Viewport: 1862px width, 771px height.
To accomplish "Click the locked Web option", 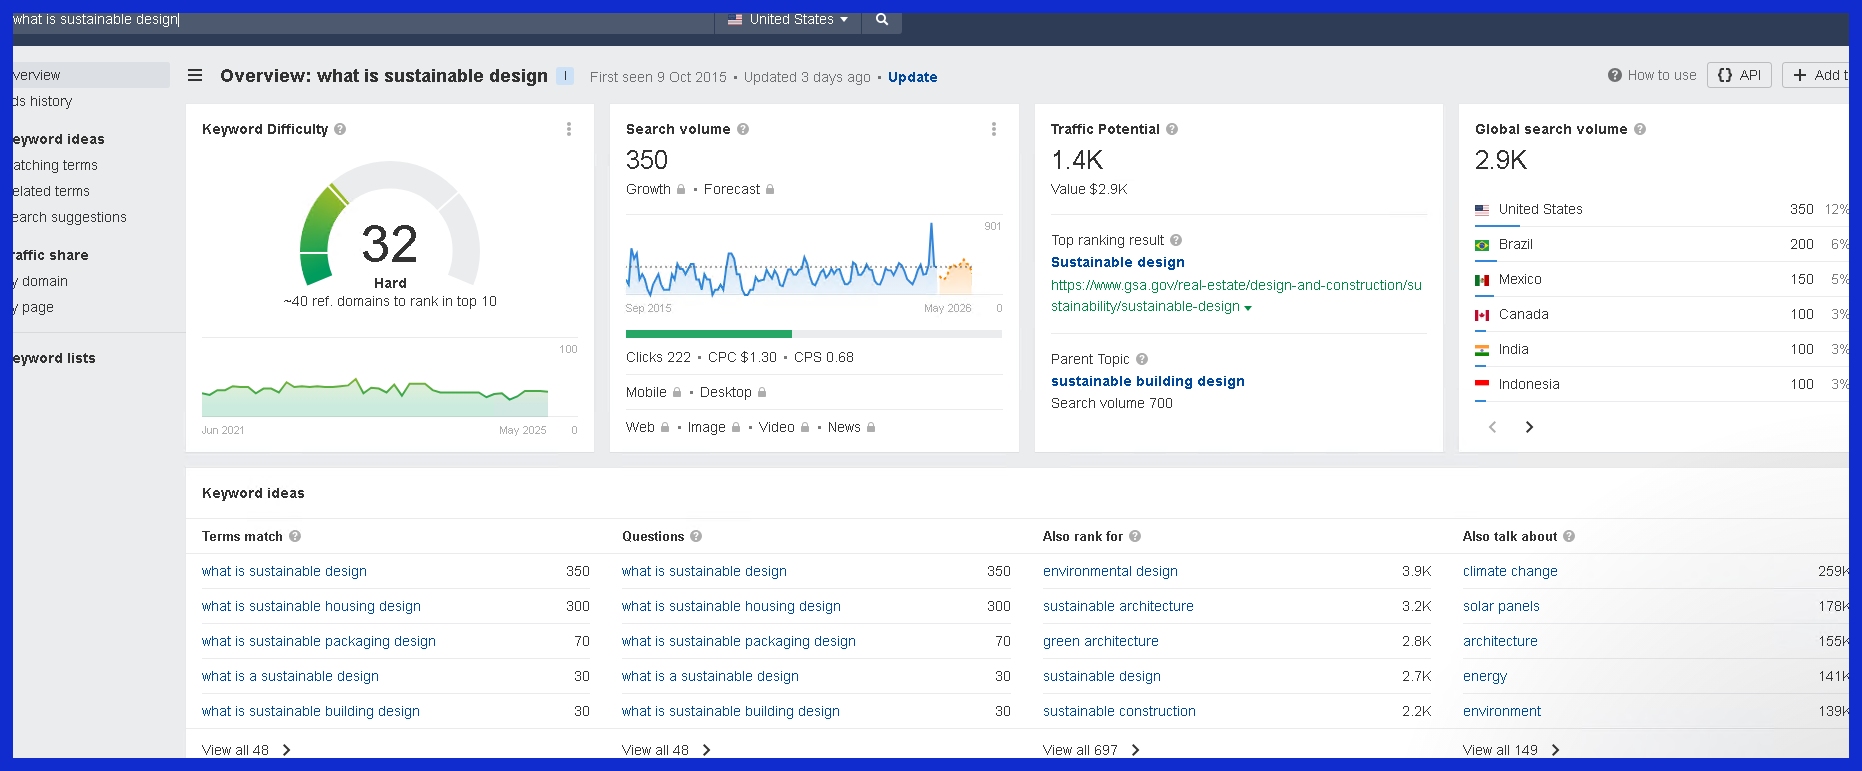I will click(648, 427).
